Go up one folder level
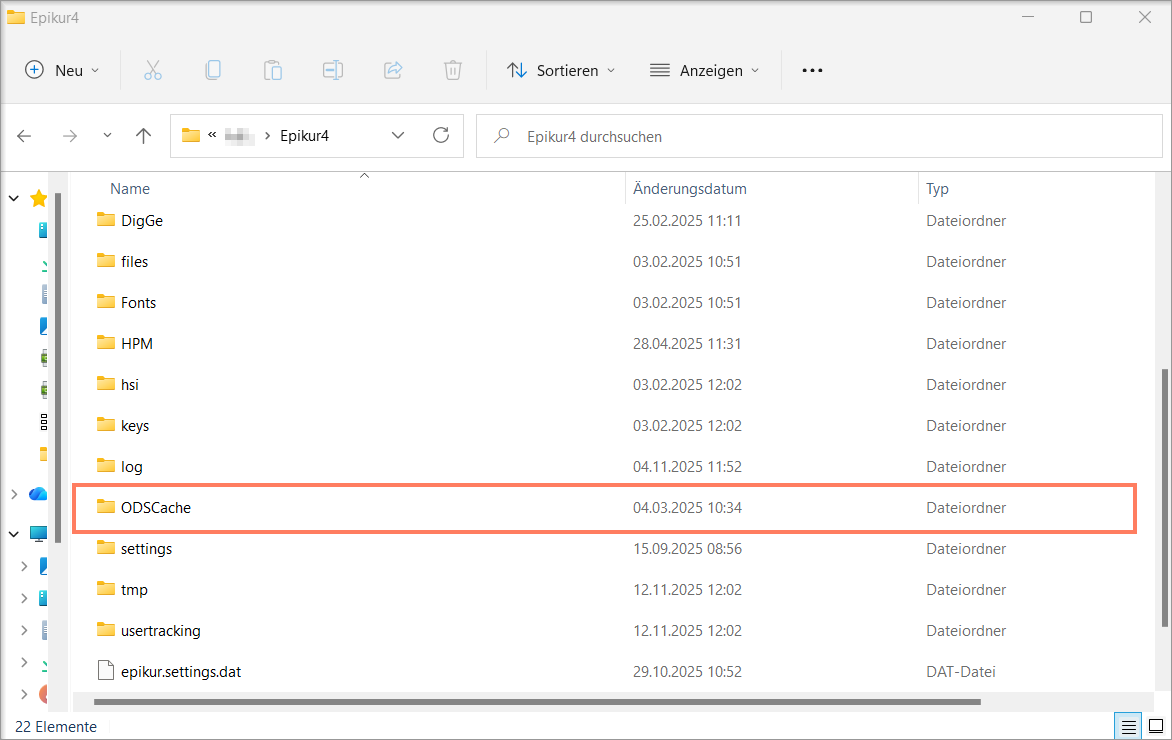Screen dimensions: 1172x740 coord(144,135)
